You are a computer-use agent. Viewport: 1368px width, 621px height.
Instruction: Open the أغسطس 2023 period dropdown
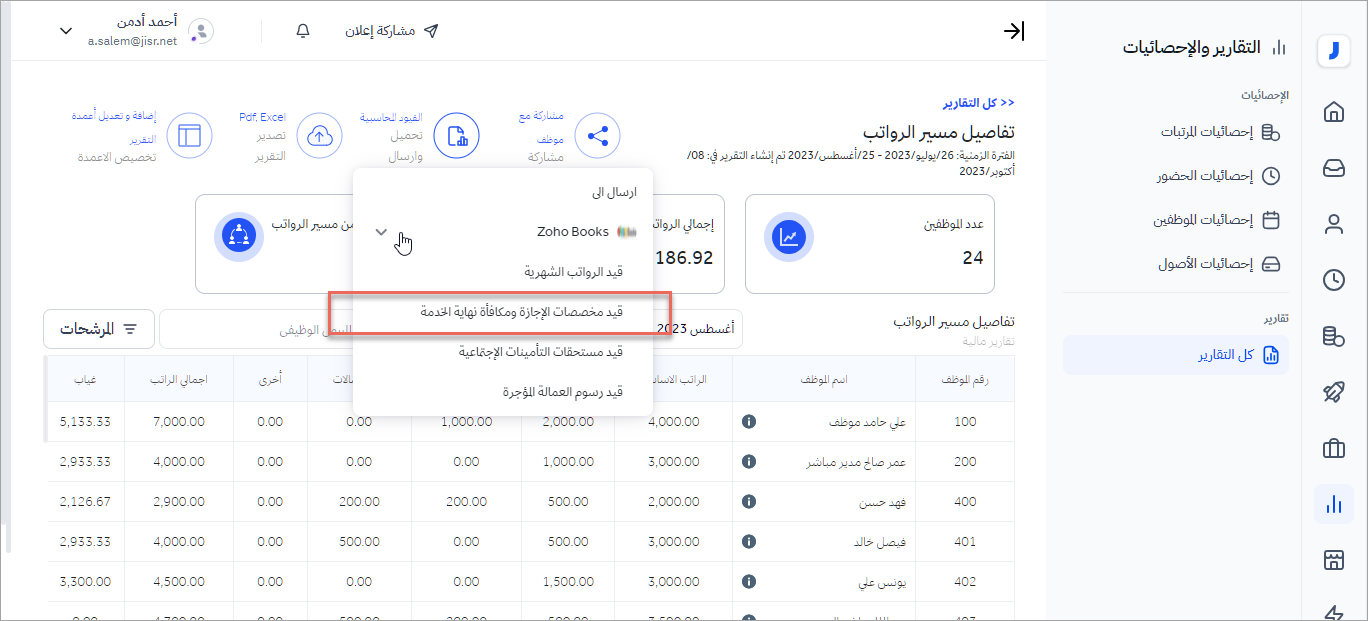click(x=698, y=328)
